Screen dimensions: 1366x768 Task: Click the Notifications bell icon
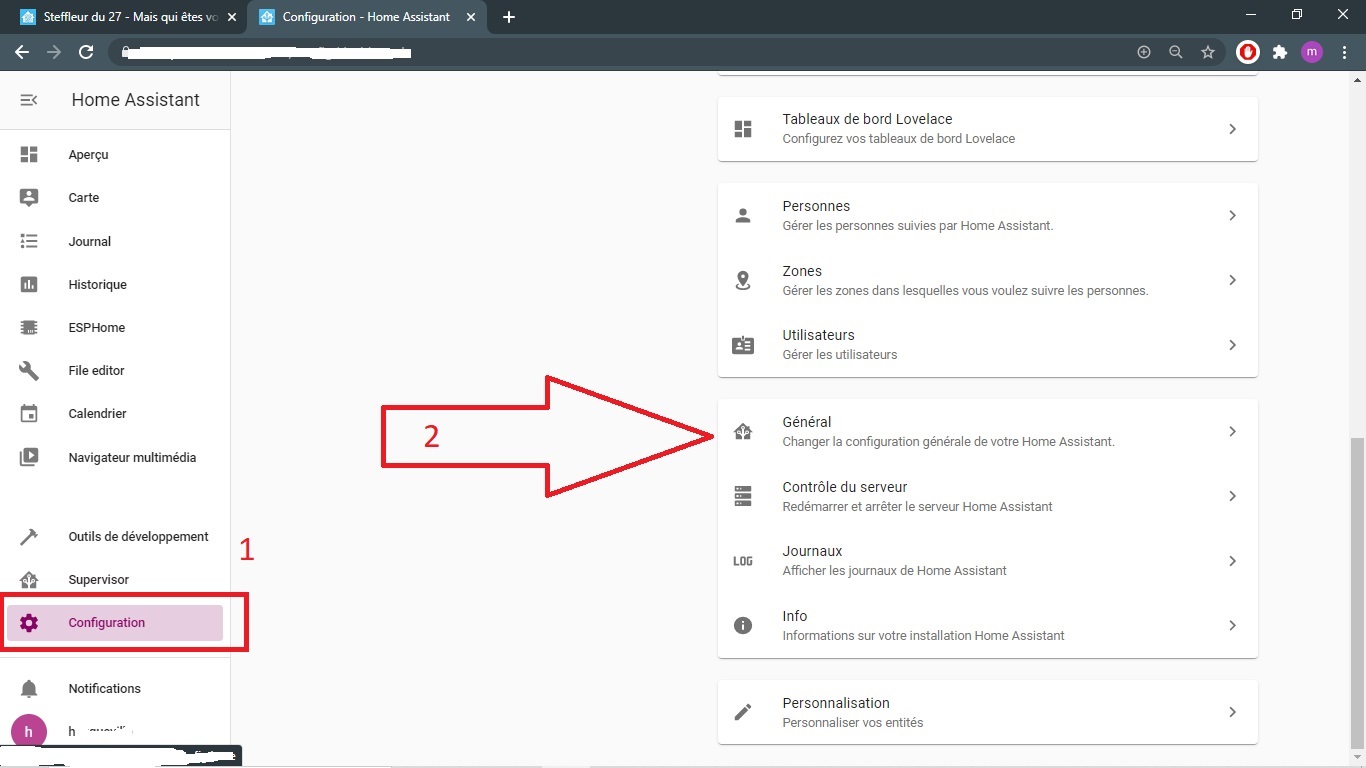[x=29, y=689]
